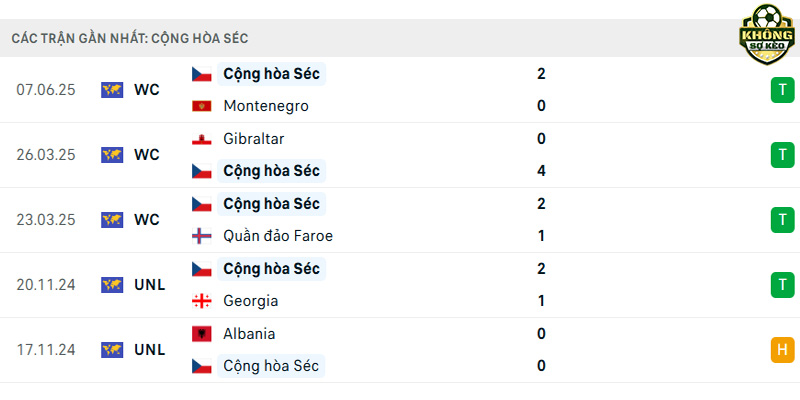Click the green T badge for 07.06.25
This screenshot has width=800, height=400.
[783, 90]
